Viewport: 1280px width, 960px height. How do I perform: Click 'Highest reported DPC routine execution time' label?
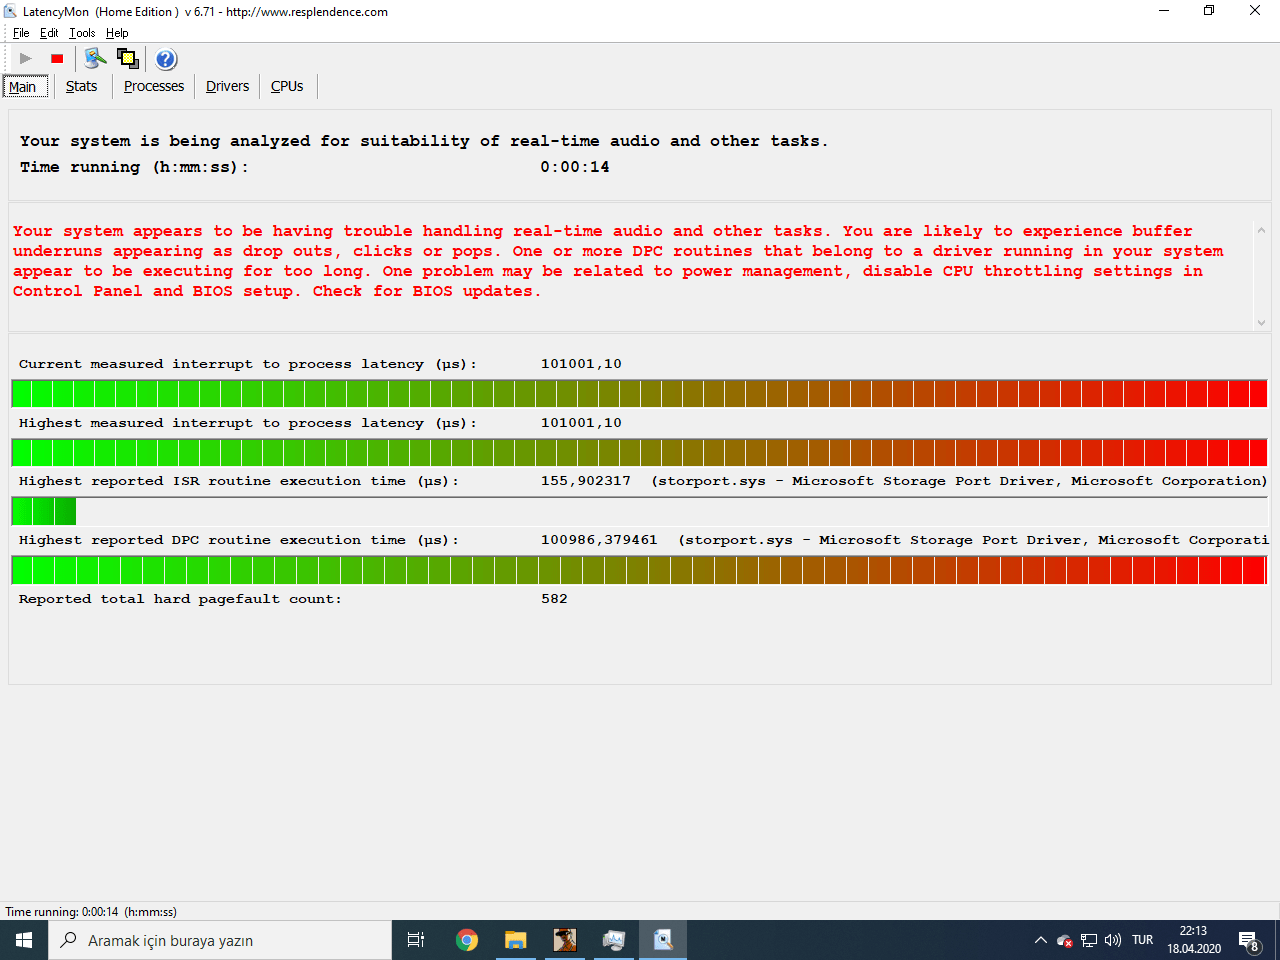point(239,540)
